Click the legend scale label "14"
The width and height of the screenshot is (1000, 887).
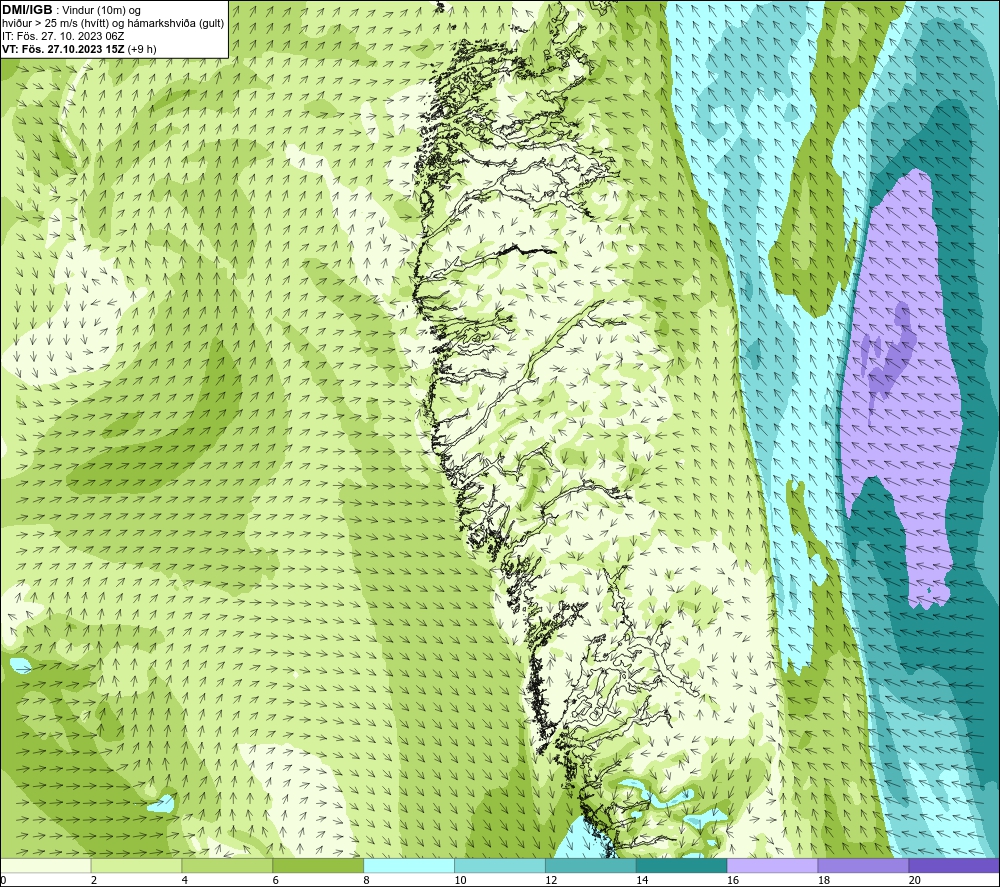click(642, 881)
